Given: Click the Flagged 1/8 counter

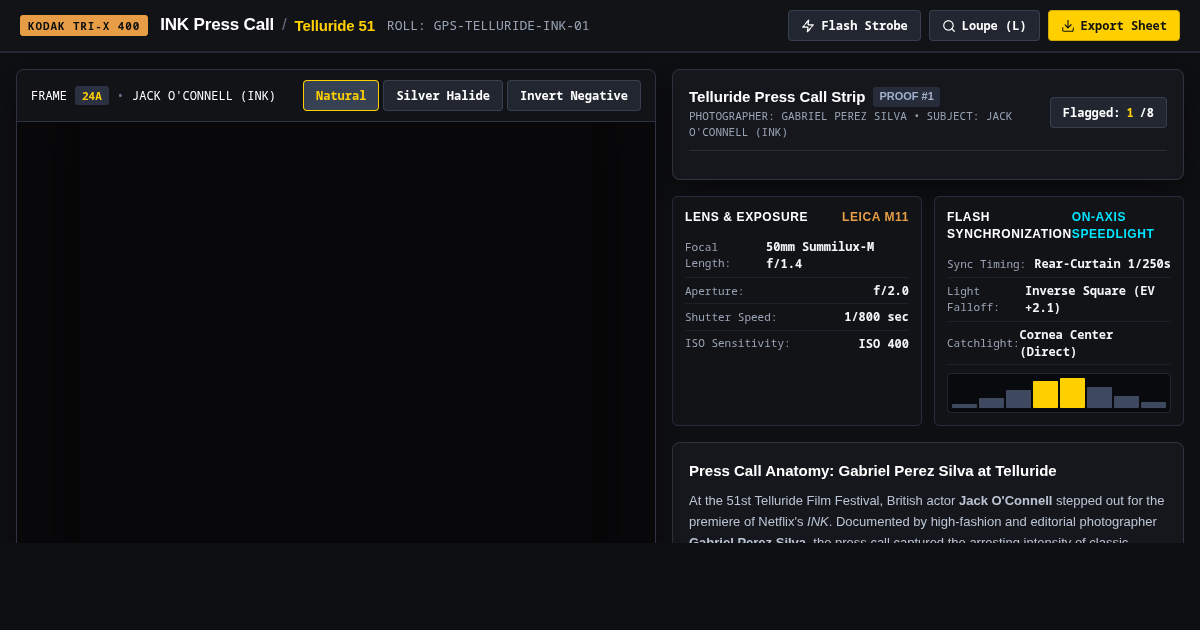Looking at the screenshot, I should [1108, 113].
